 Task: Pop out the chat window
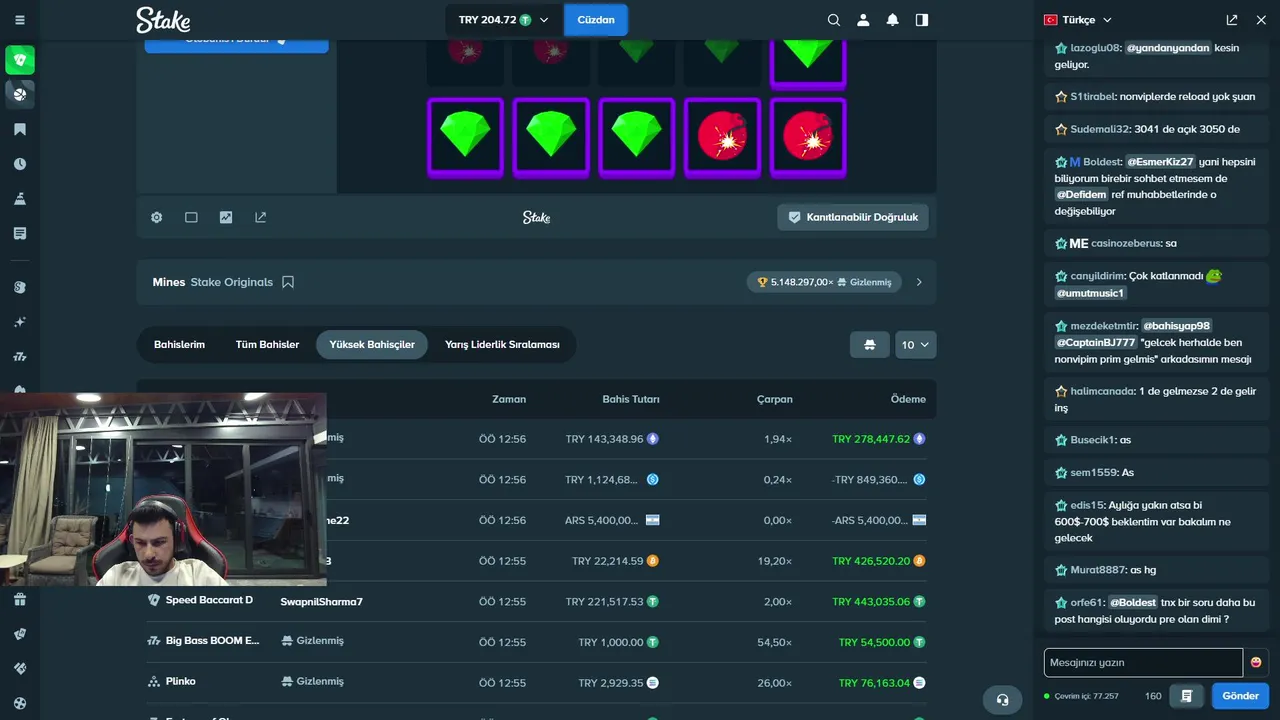coord(1232,20)
